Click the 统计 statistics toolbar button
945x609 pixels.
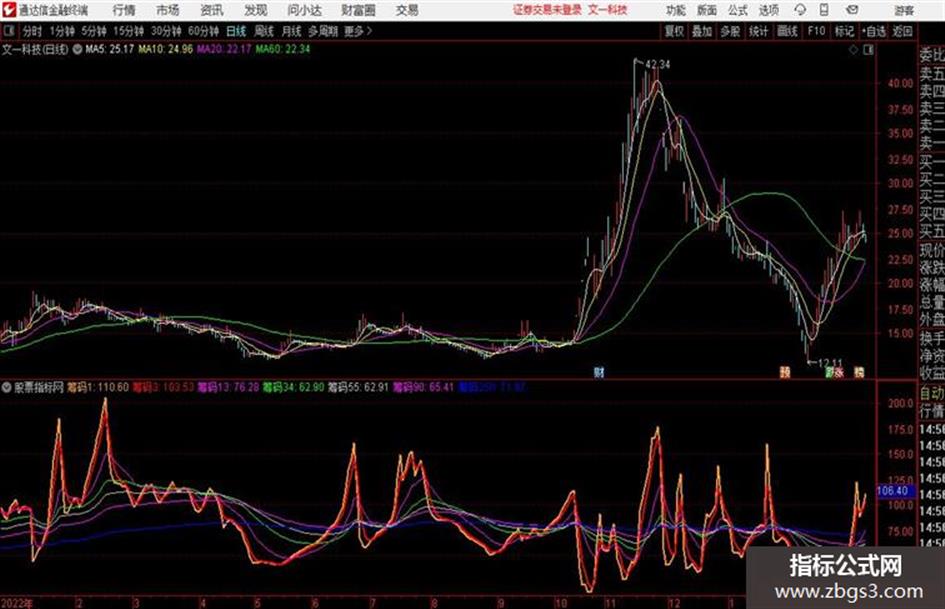pos(758,31)
